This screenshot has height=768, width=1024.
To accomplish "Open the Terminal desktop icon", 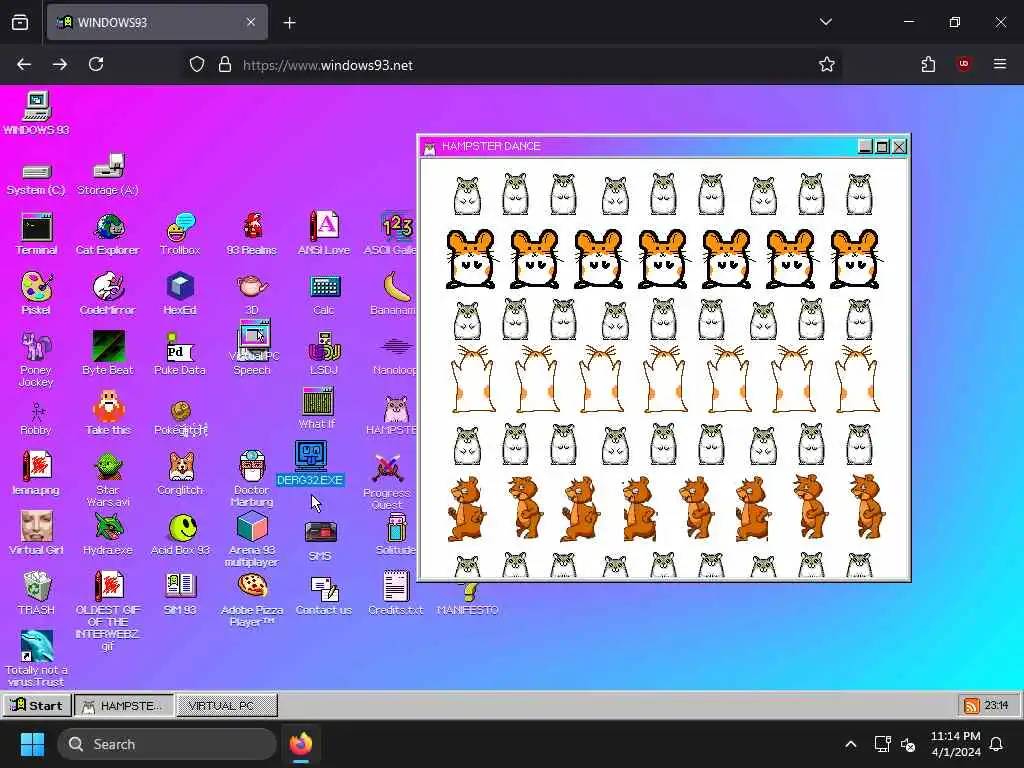I will [37, 234].
